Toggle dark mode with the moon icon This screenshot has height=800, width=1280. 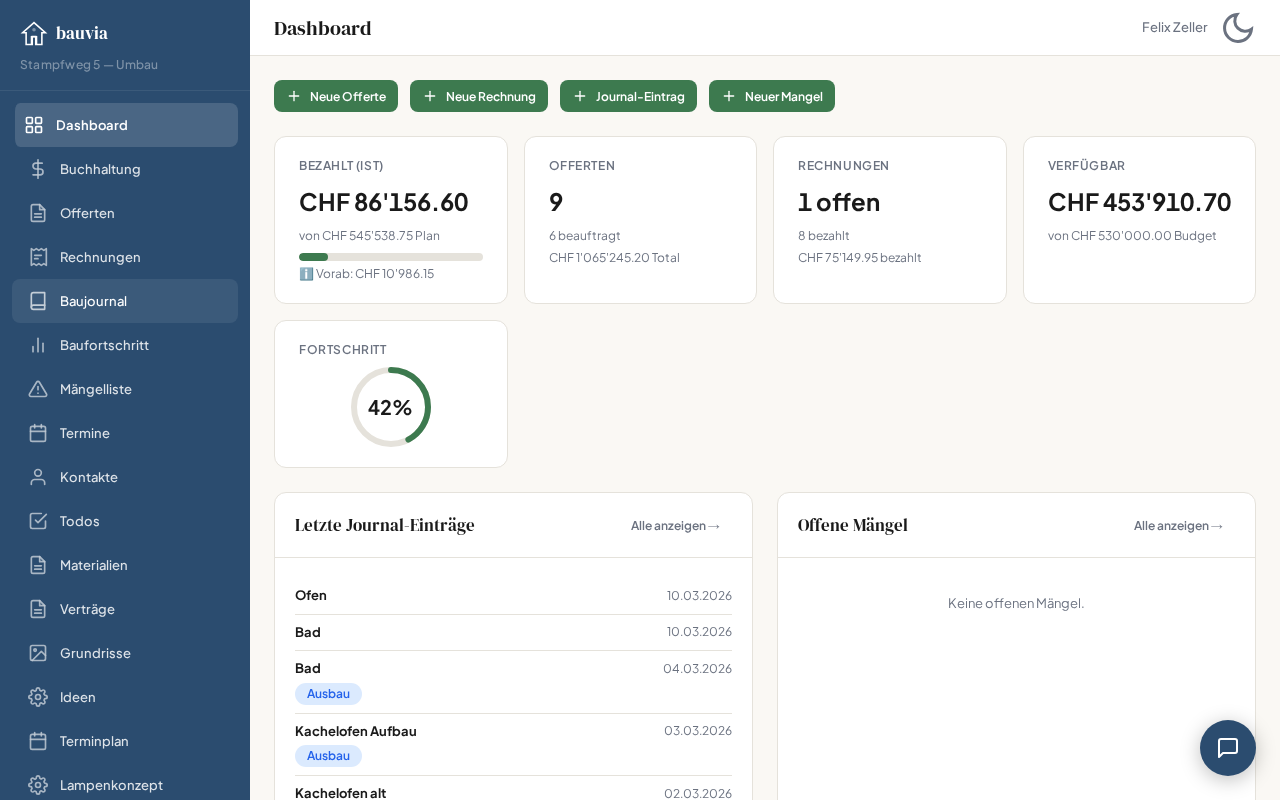click(x=1238, y=27)
